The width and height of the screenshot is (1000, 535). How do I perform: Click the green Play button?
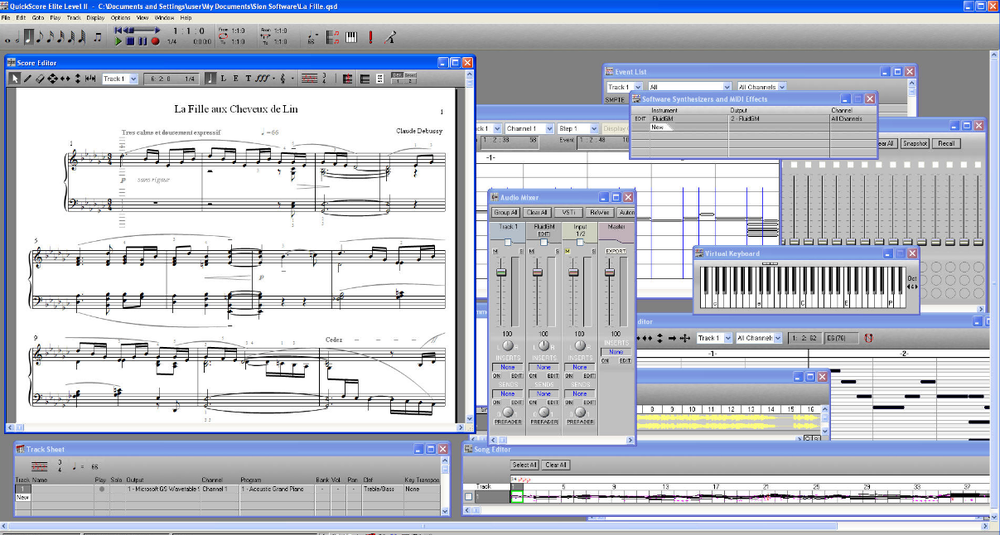click(118, 41)
